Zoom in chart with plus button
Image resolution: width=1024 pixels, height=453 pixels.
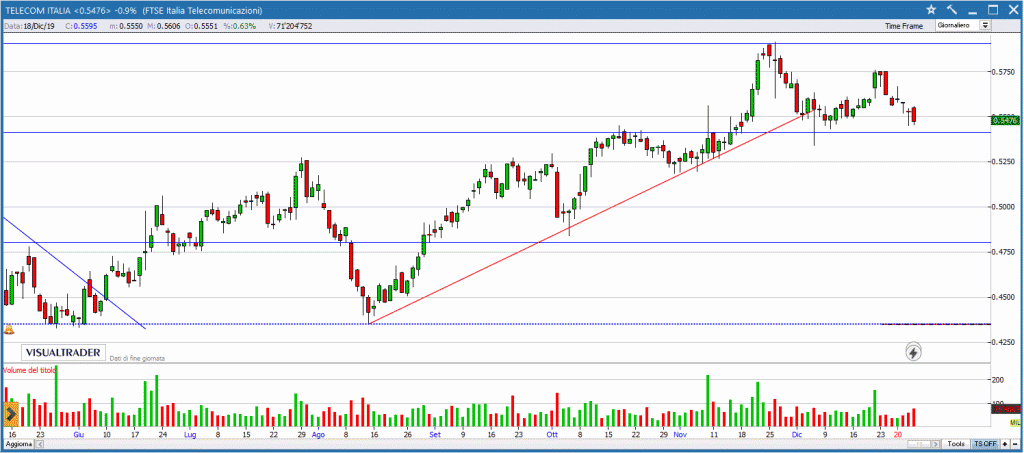coord(1005,444)
